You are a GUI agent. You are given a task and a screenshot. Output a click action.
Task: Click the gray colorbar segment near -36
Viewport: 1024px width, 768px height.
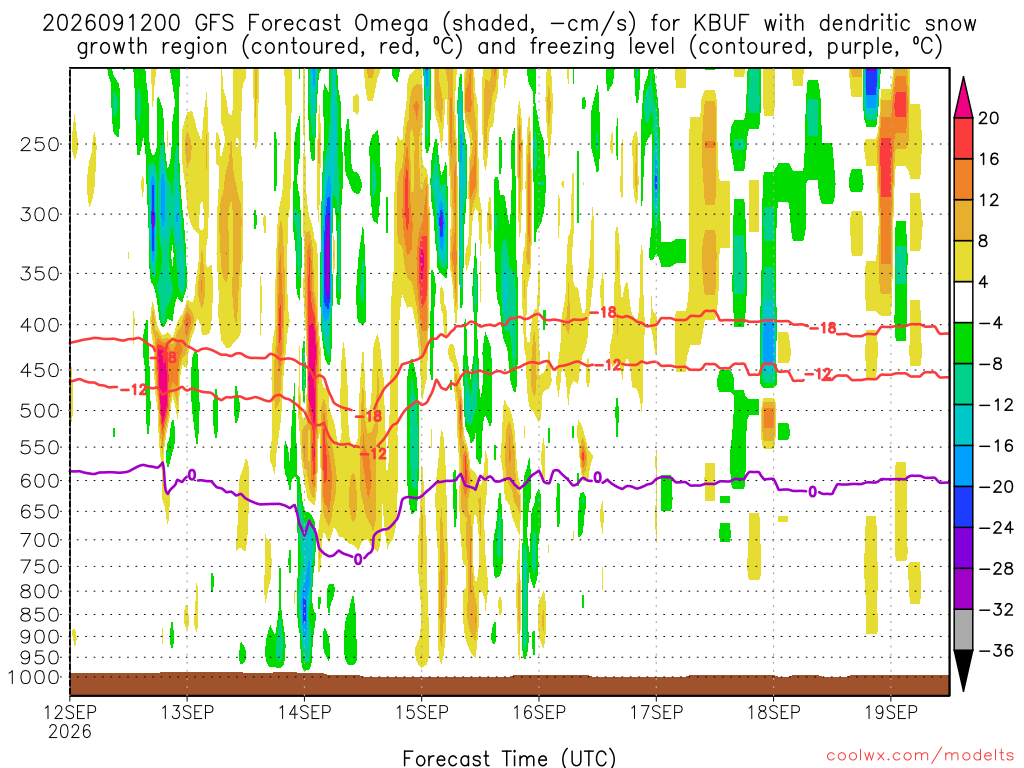tap(963, 630)
